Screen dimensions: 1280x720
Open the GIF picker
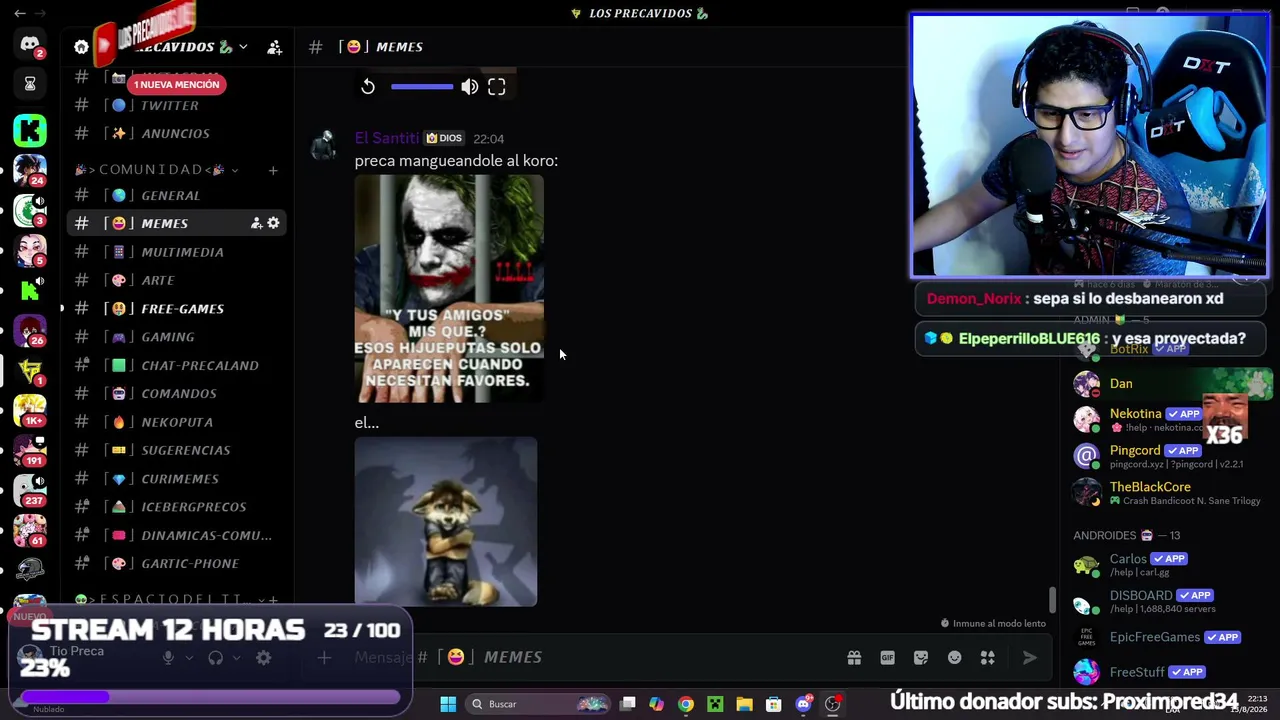[887, 657]
